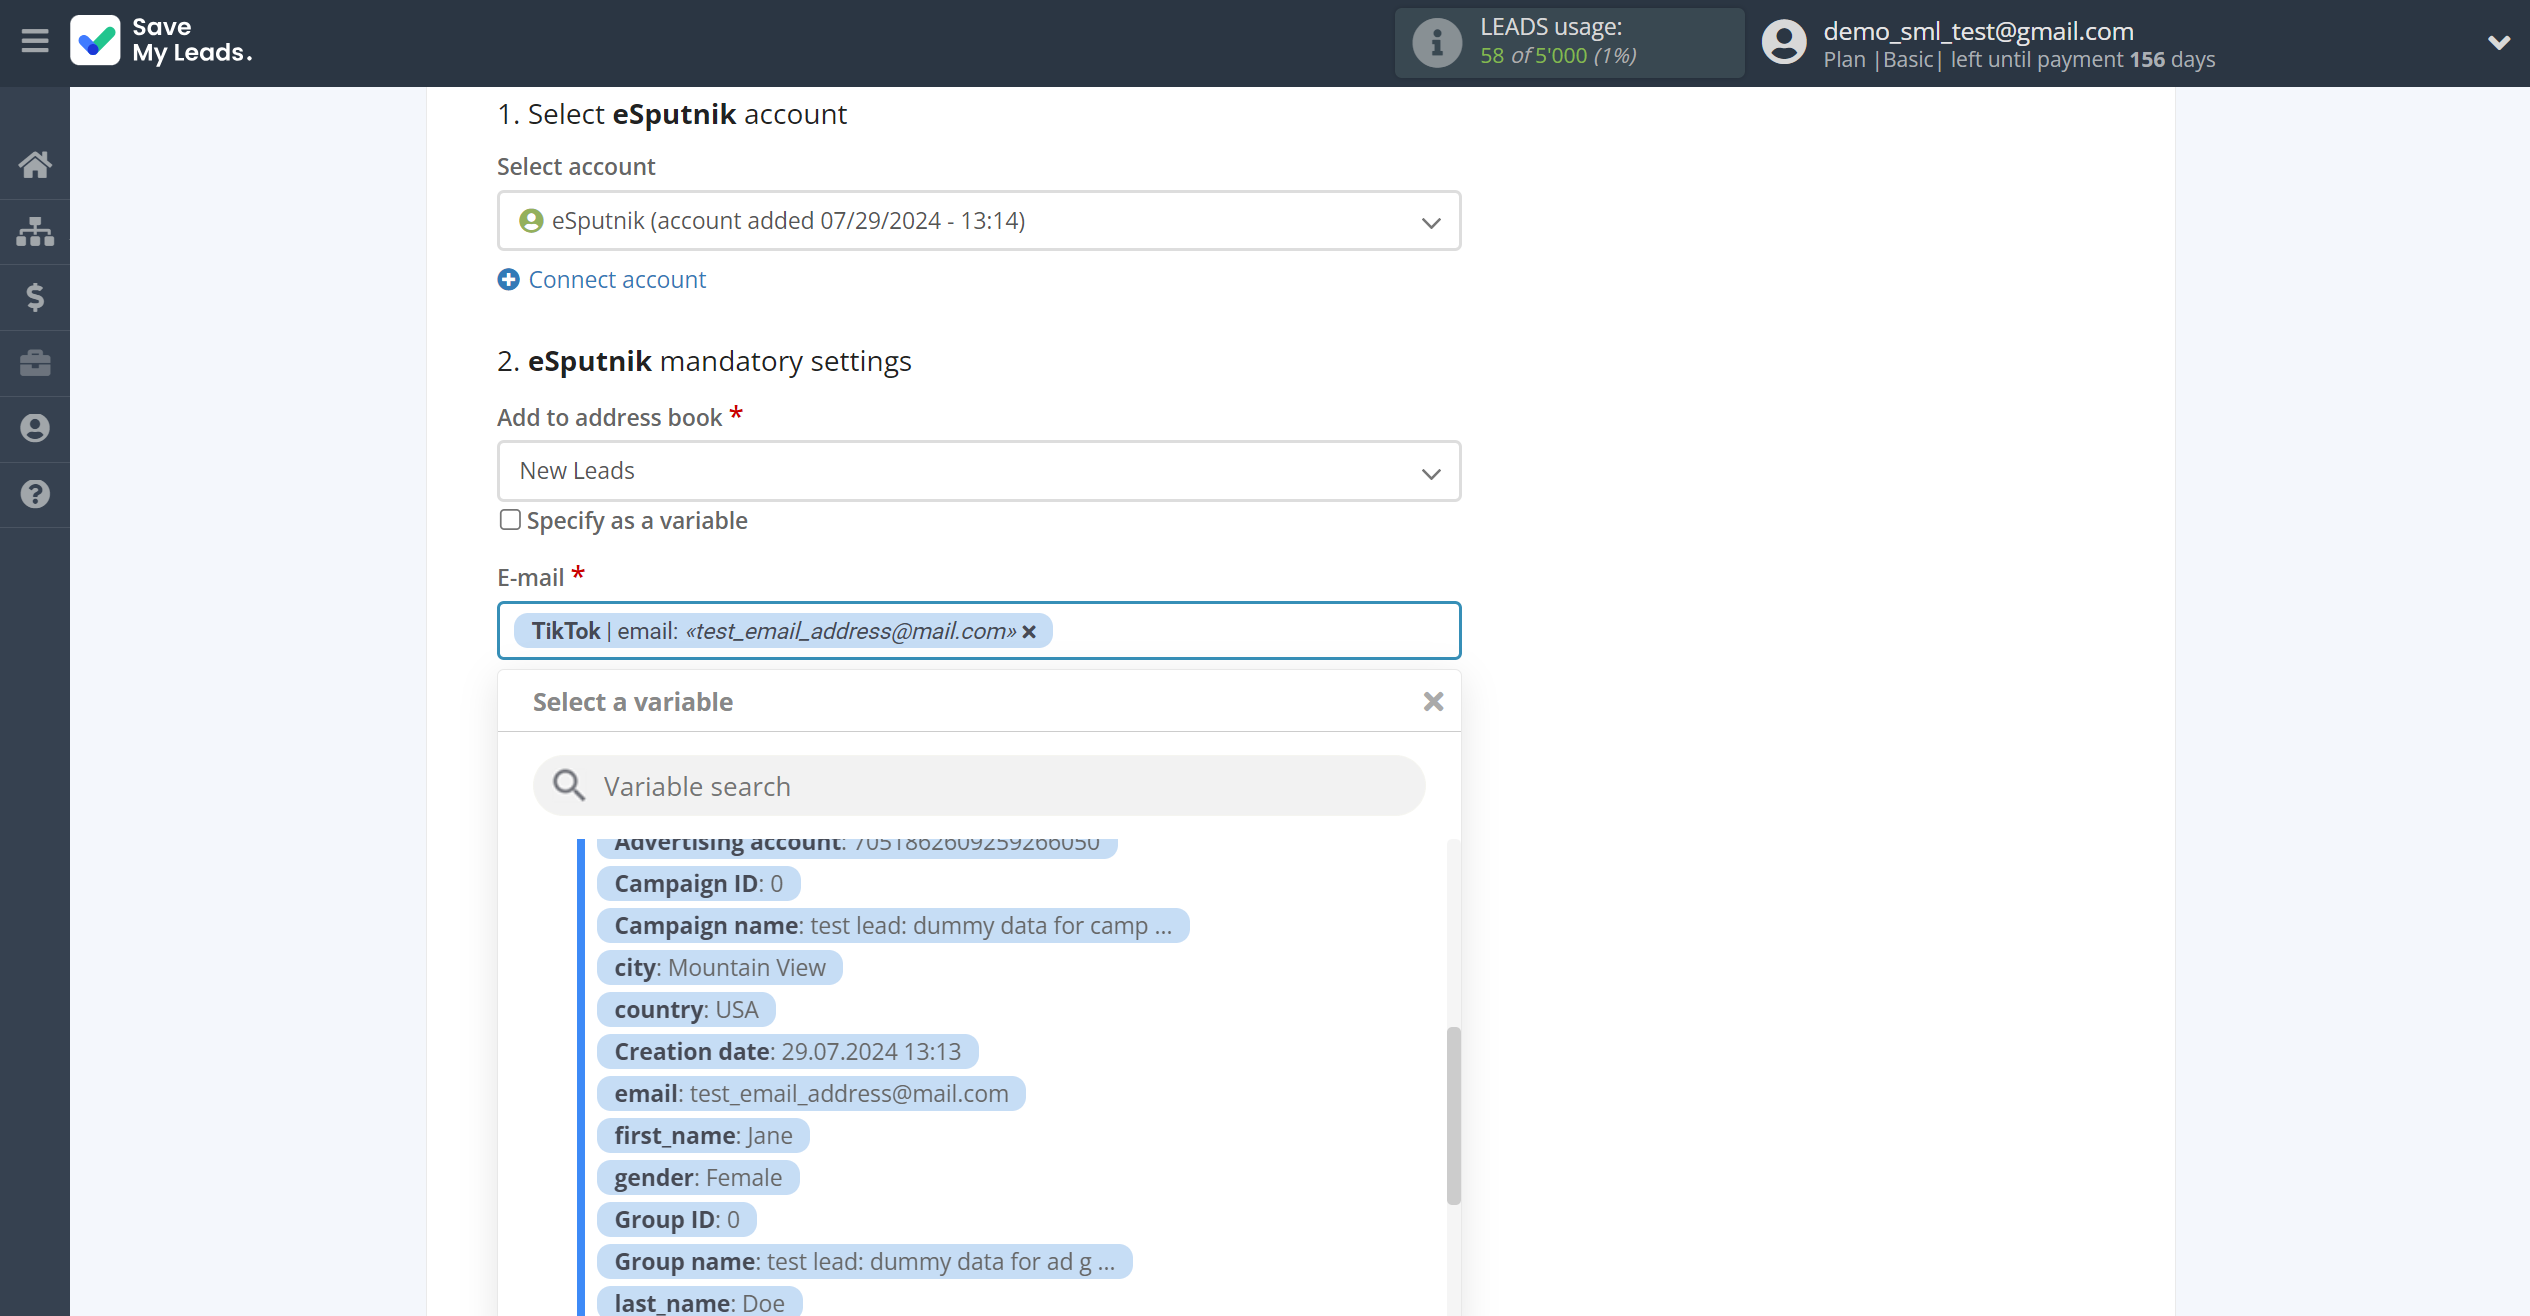
Task: Open the eSputnik account dropdown
Action: [979, 221]
